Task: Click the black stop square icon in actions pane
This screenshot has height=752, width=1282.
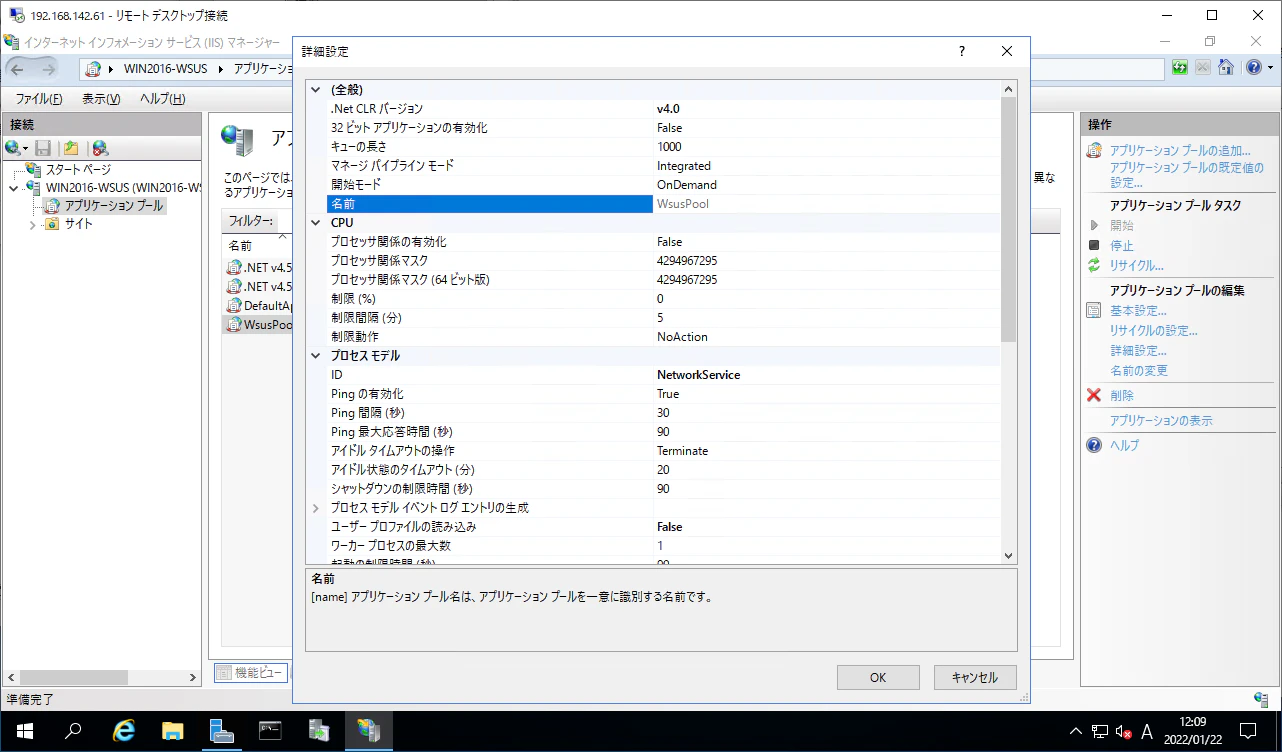Action: (1094, 245)
